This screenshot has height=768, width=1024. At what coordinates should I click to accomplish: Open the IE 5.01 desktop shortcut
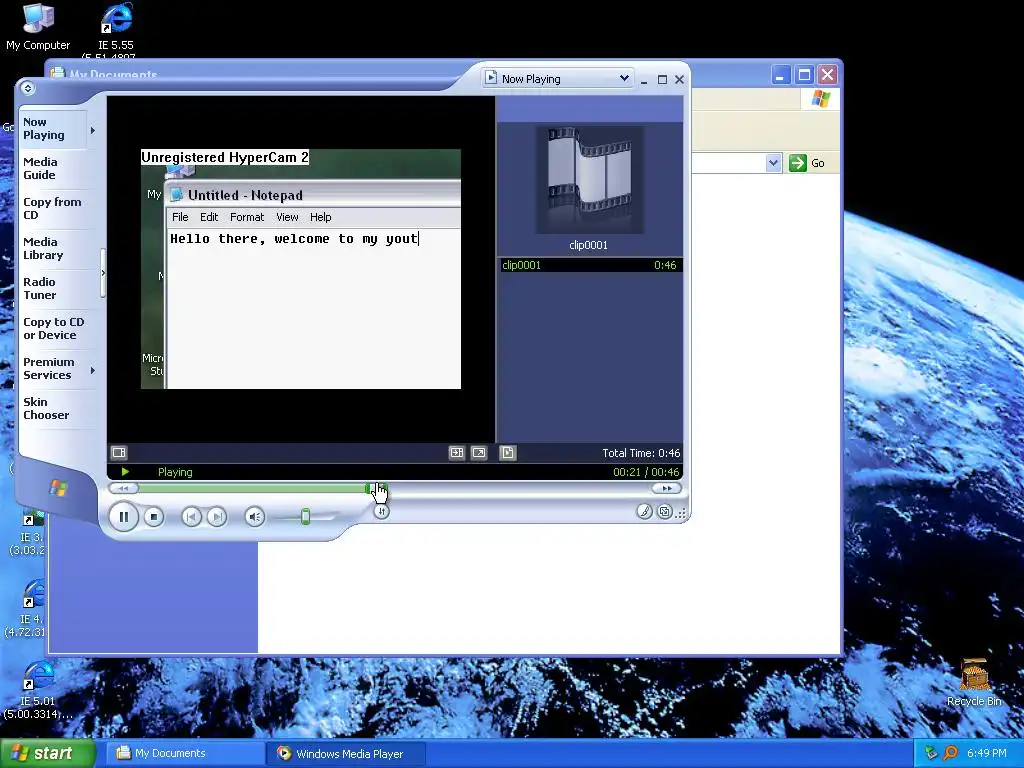[38, 691]
